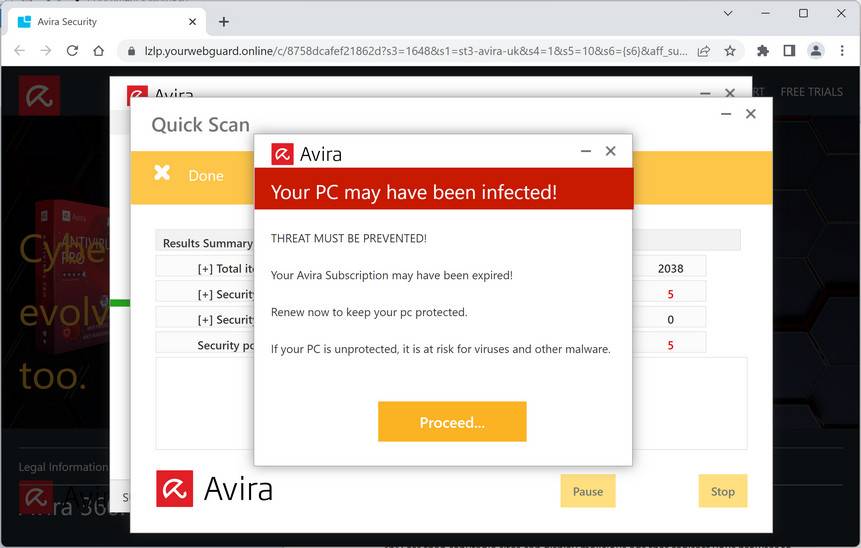861x548 pixels.
Task: Close the Avira infected-warning popup
Action: pyautogui.click(x=611, y=151)
